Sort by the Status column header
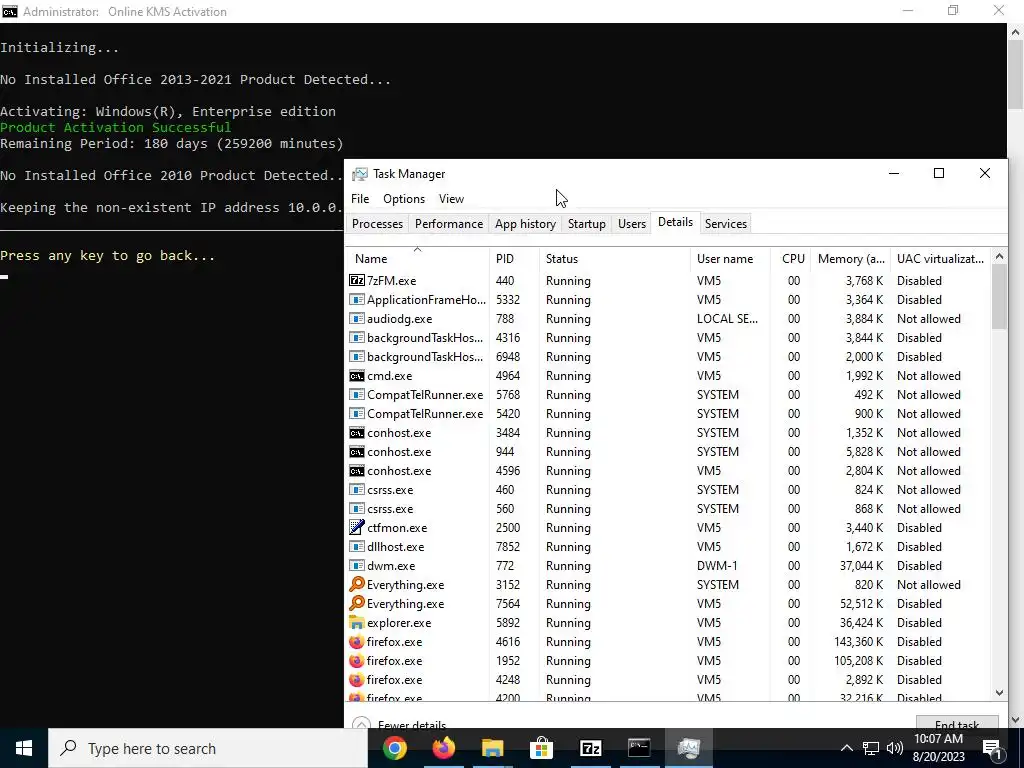This screenshot has width=1024, height=768. click(x=615, y=259)
